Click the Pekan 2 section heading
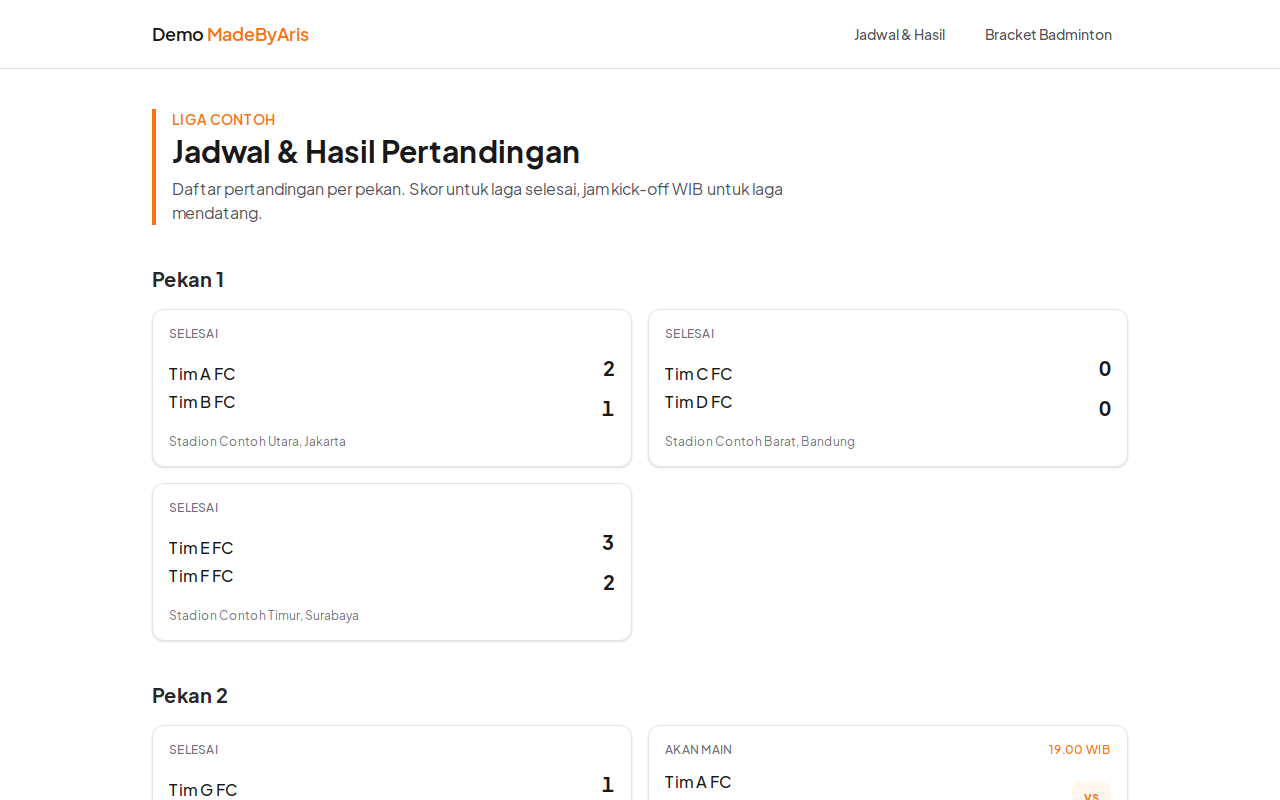This screenshot has width=1280, height=800. (x=190, y=695)
